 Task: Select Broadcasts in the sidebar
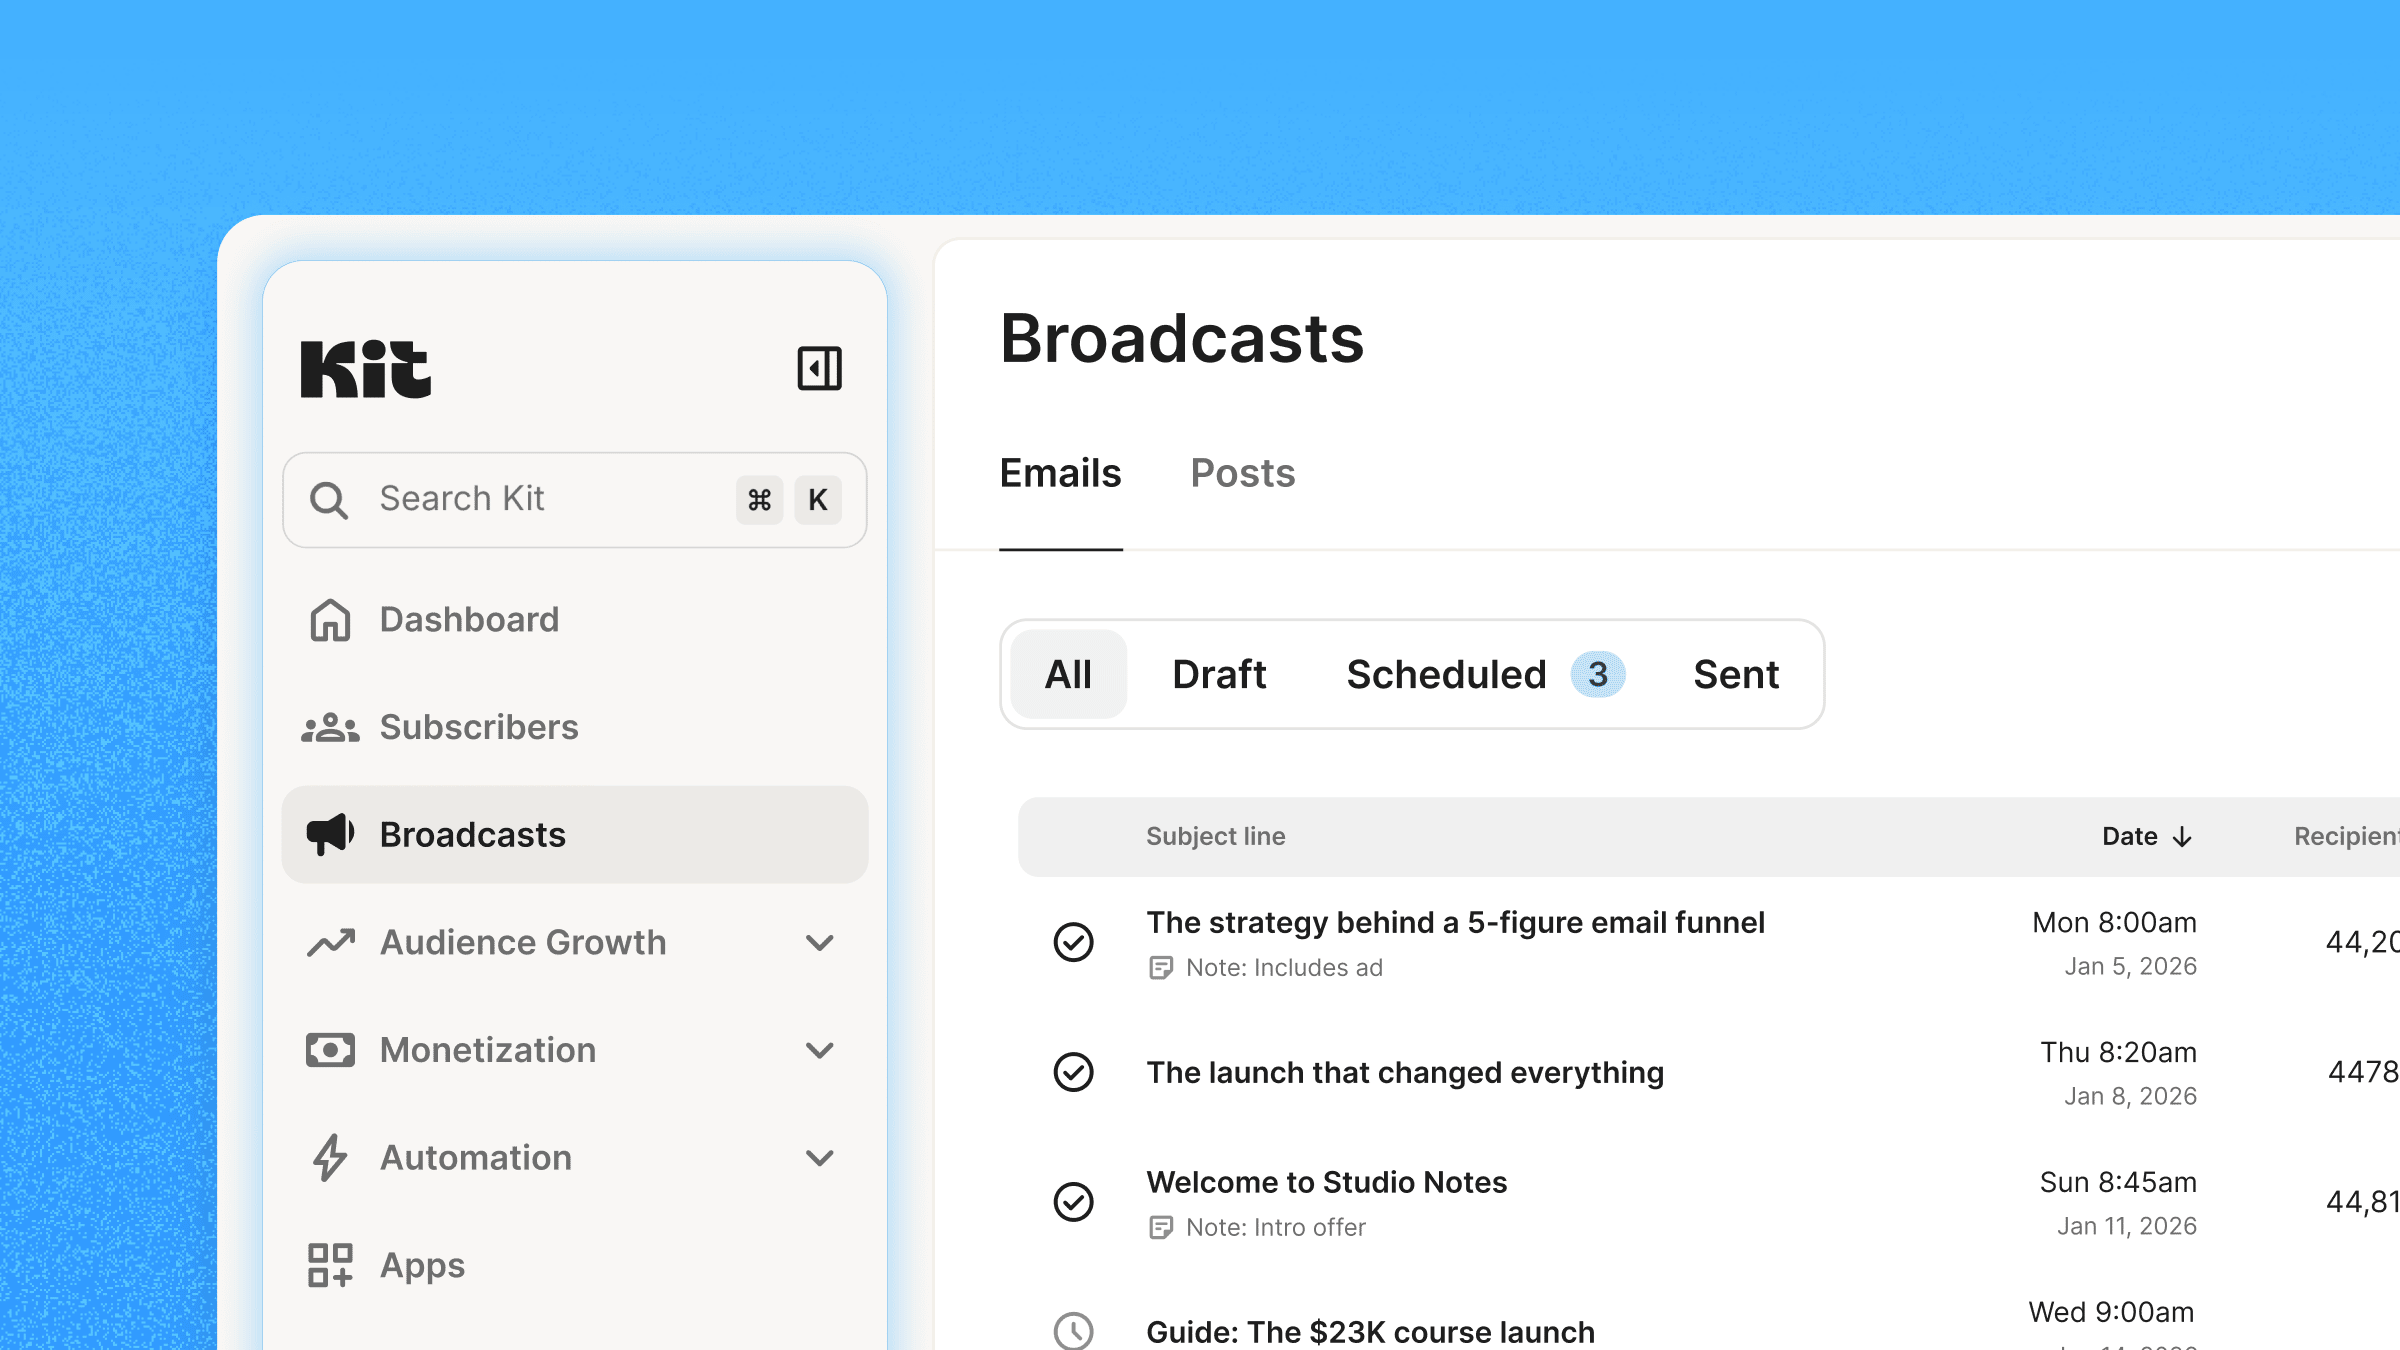(x=575, y=834)
